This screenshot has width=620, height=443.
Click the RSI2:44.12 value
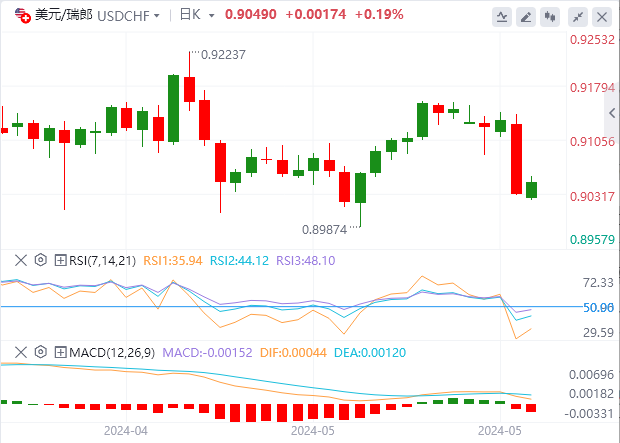(239, 261)
